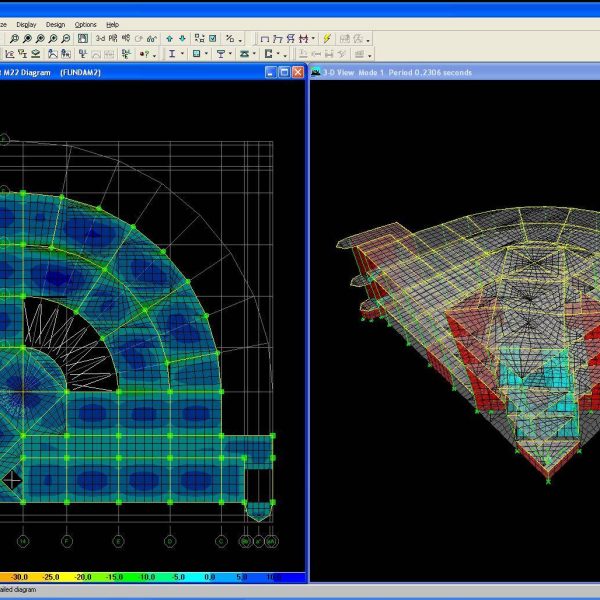Open the Design menu

coord(55,24)
